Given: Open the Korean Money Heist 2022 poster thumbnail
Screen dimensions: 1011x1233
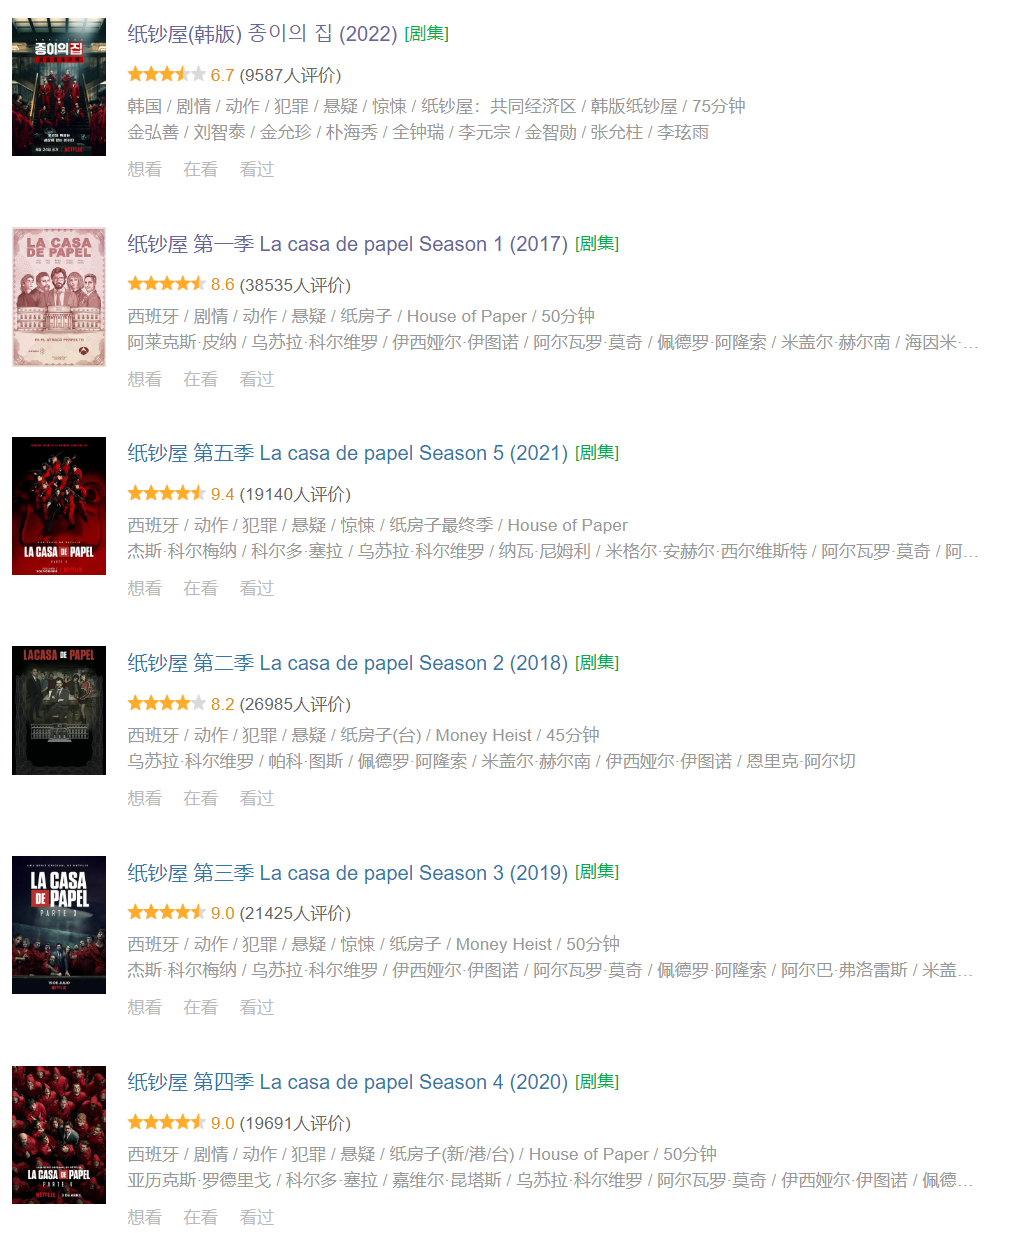Looking at the screenshot, I should tap(59, 87).
